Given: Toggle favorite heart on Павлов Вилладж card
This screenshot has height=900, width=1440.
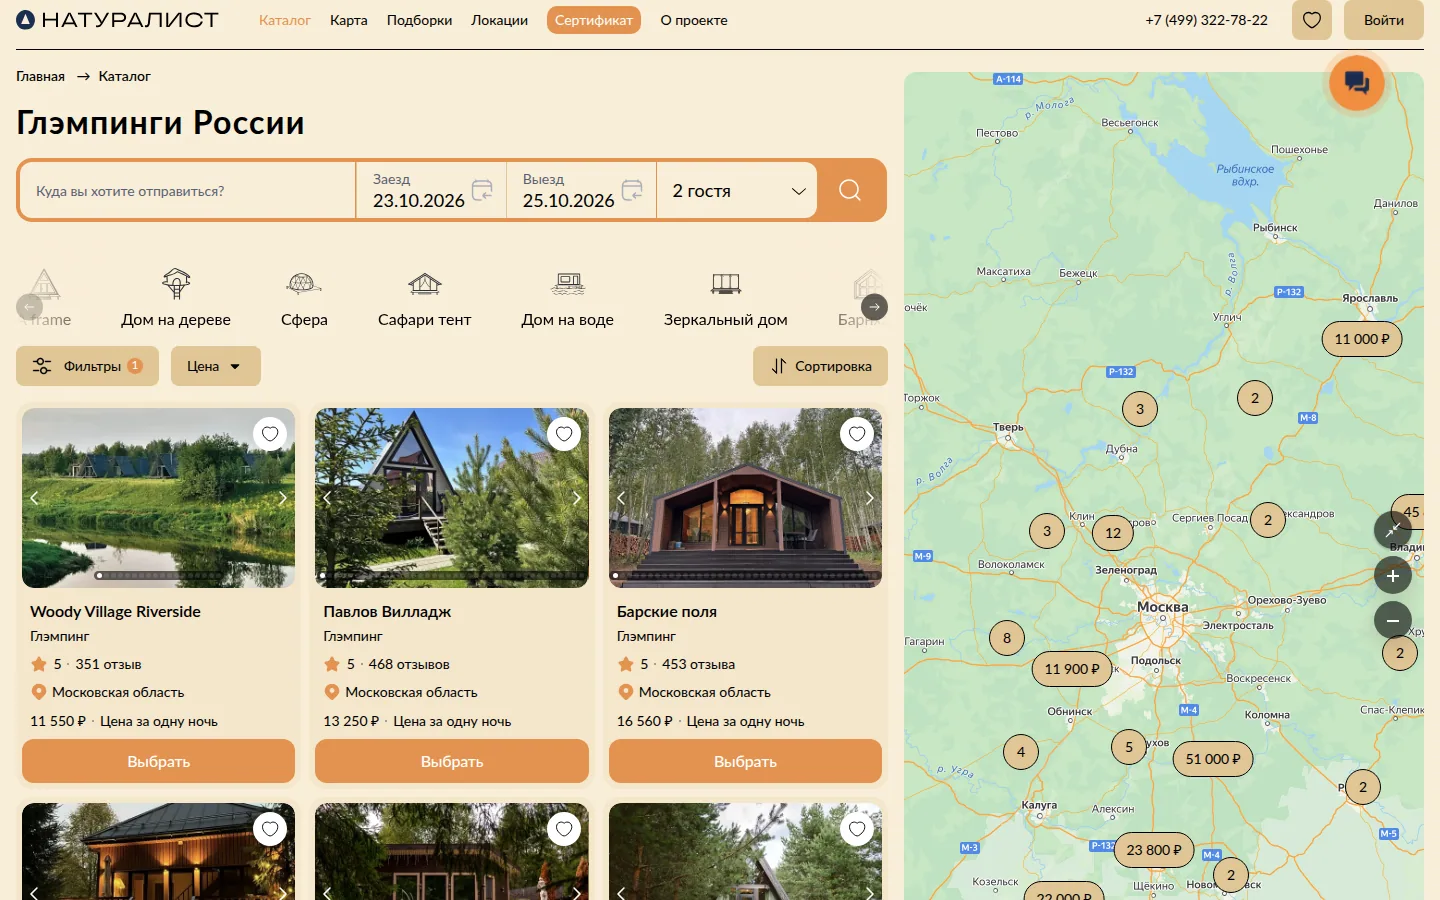Looking at the screenshot, I should [x=564, y=434].
